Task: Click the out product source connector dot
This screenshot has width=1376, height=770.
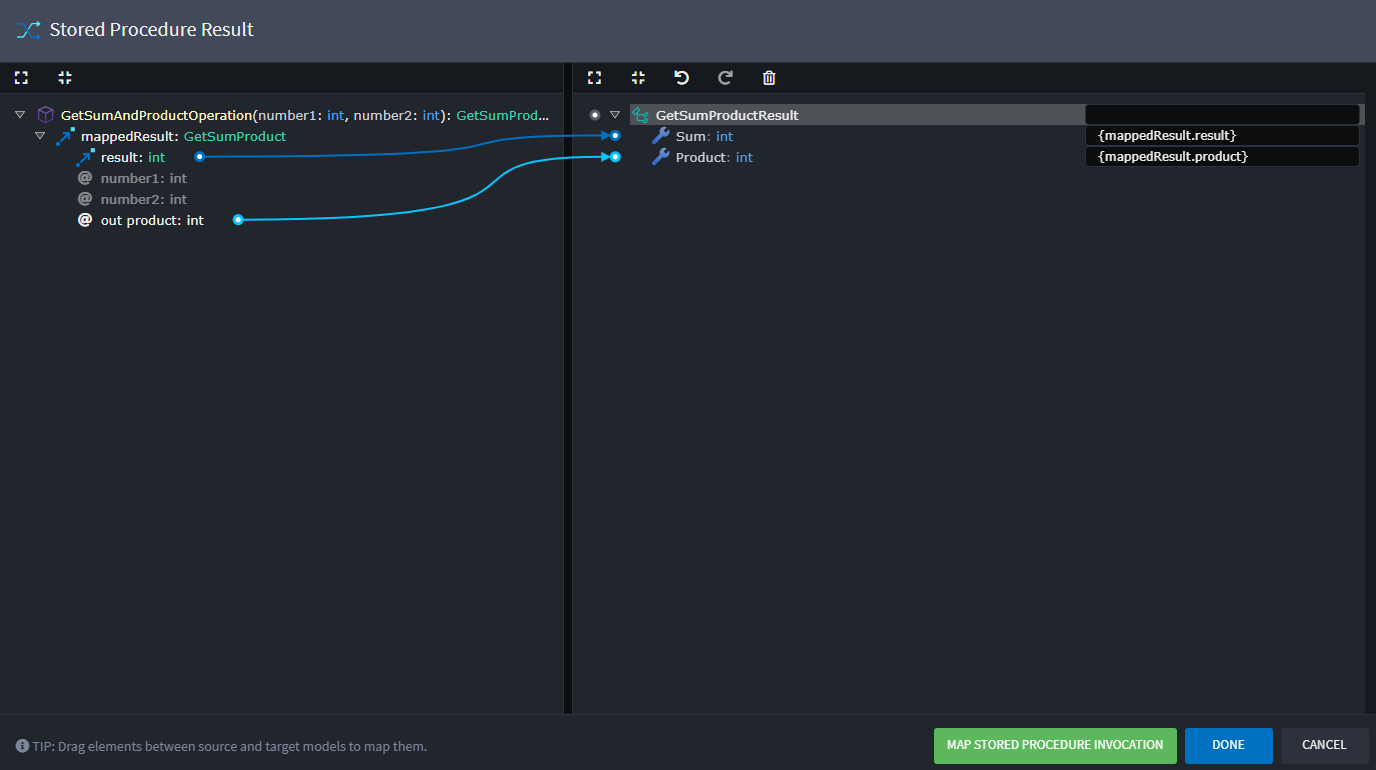Action: click(x=238, y=220)
